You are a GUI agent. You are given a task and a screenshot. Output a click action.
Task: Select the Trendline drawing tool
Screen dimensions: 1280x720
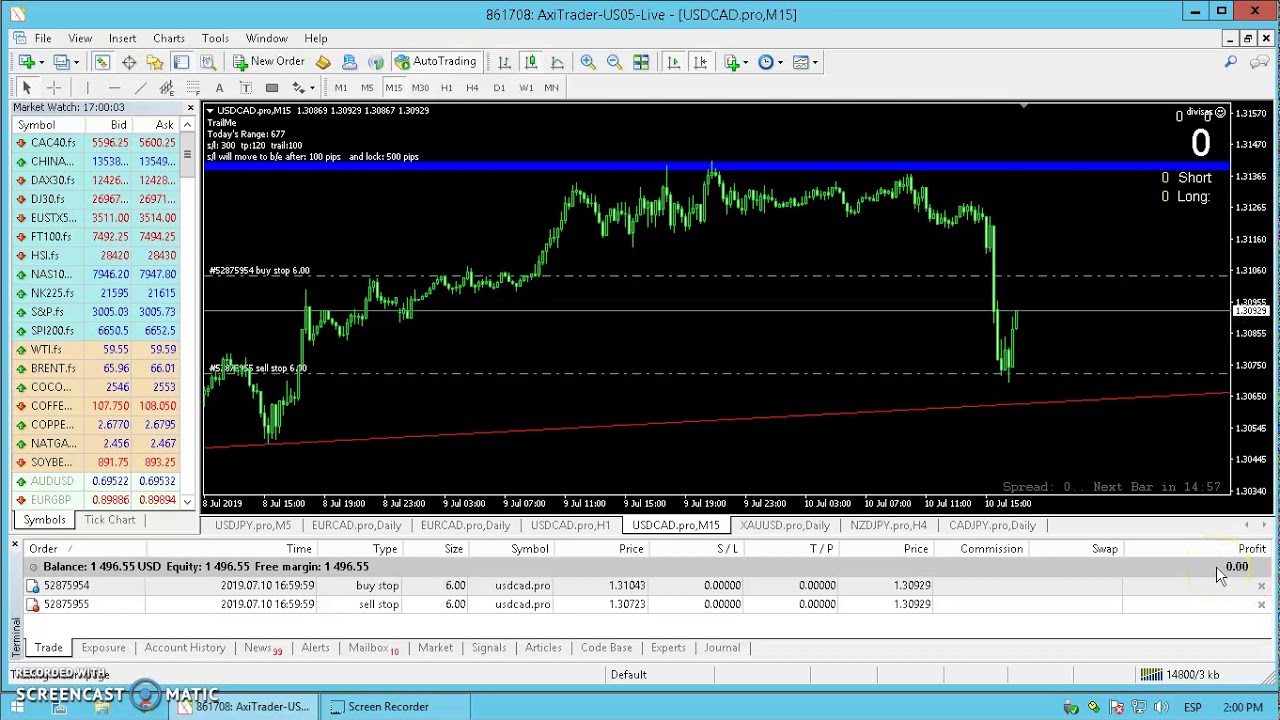140,88
